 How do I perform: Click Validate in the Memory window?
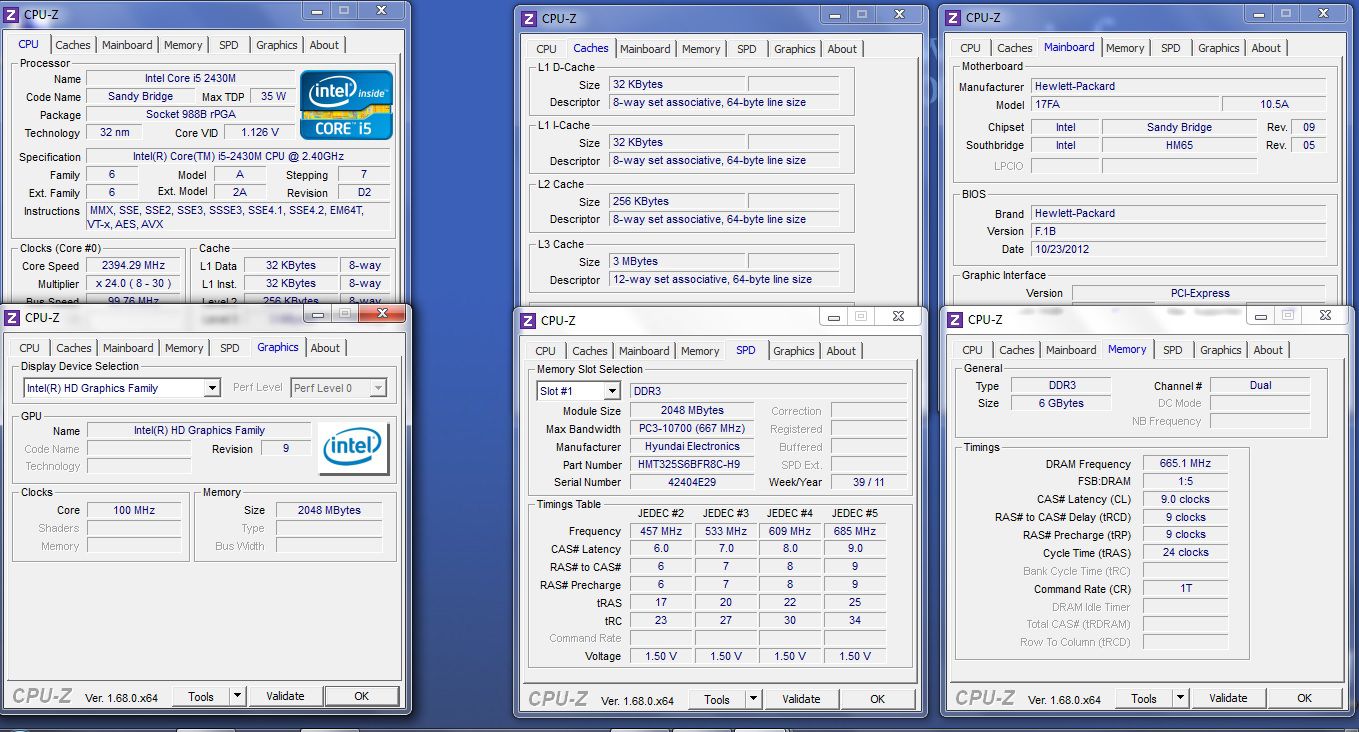pos(1228,698)
